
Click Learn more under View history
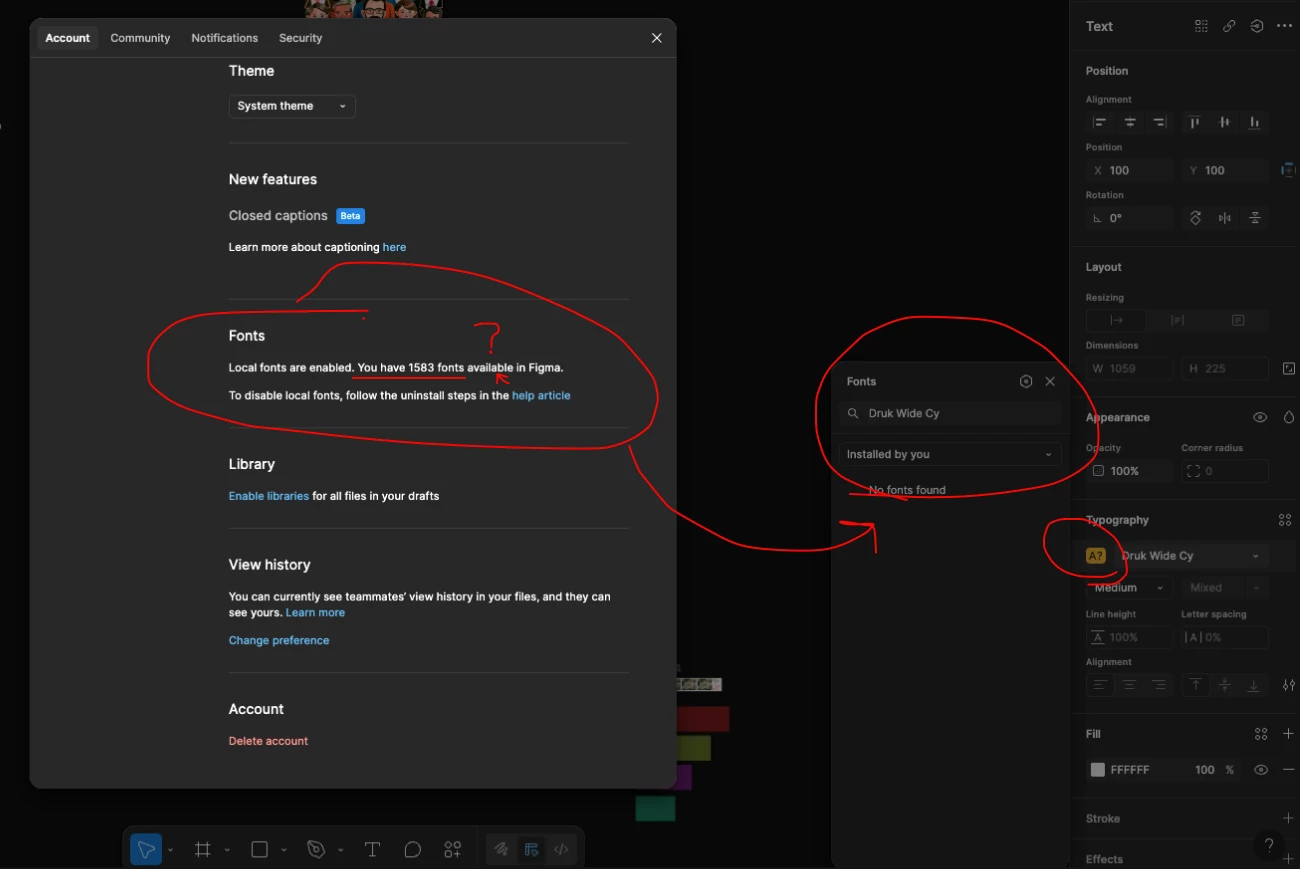coord(315,613)
